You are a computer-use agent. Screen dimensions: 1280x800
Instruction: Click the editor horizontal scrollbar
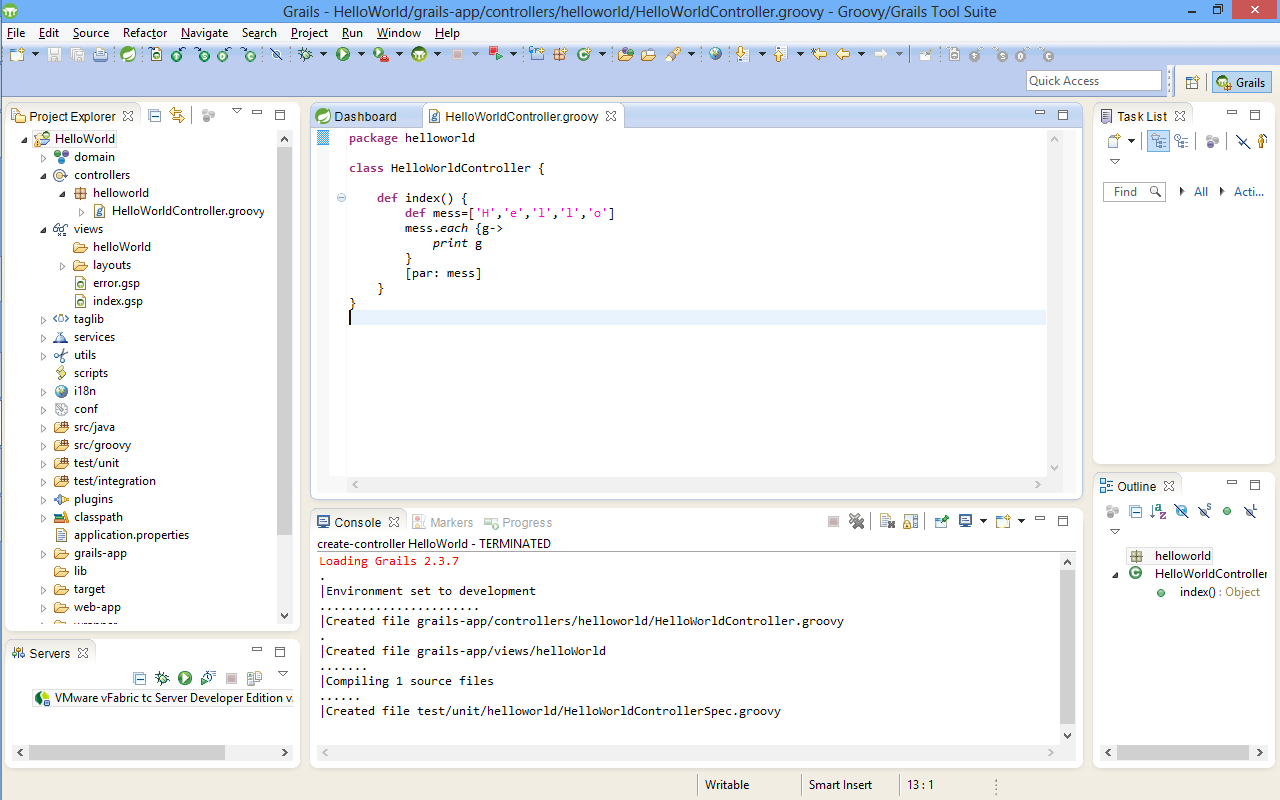pyautogui.click(x=696, y=484)
